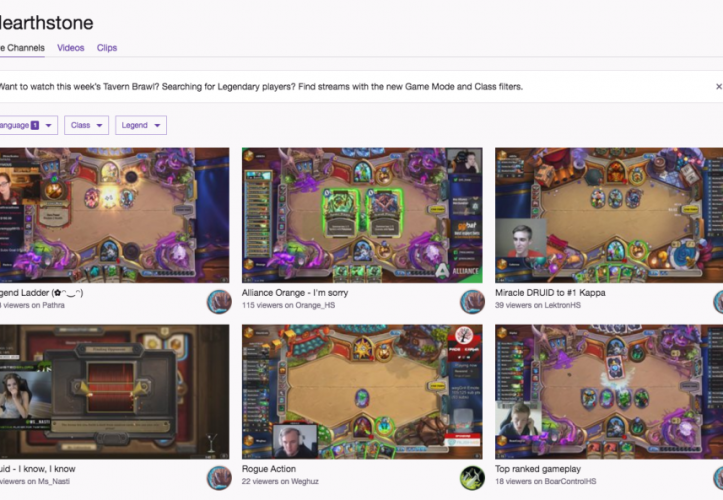Image resolution: width=723 pixels, height=500 pixels.
Task: Open the Miracle DRUID stream thumbnail
Action: (x=609, y=215)
